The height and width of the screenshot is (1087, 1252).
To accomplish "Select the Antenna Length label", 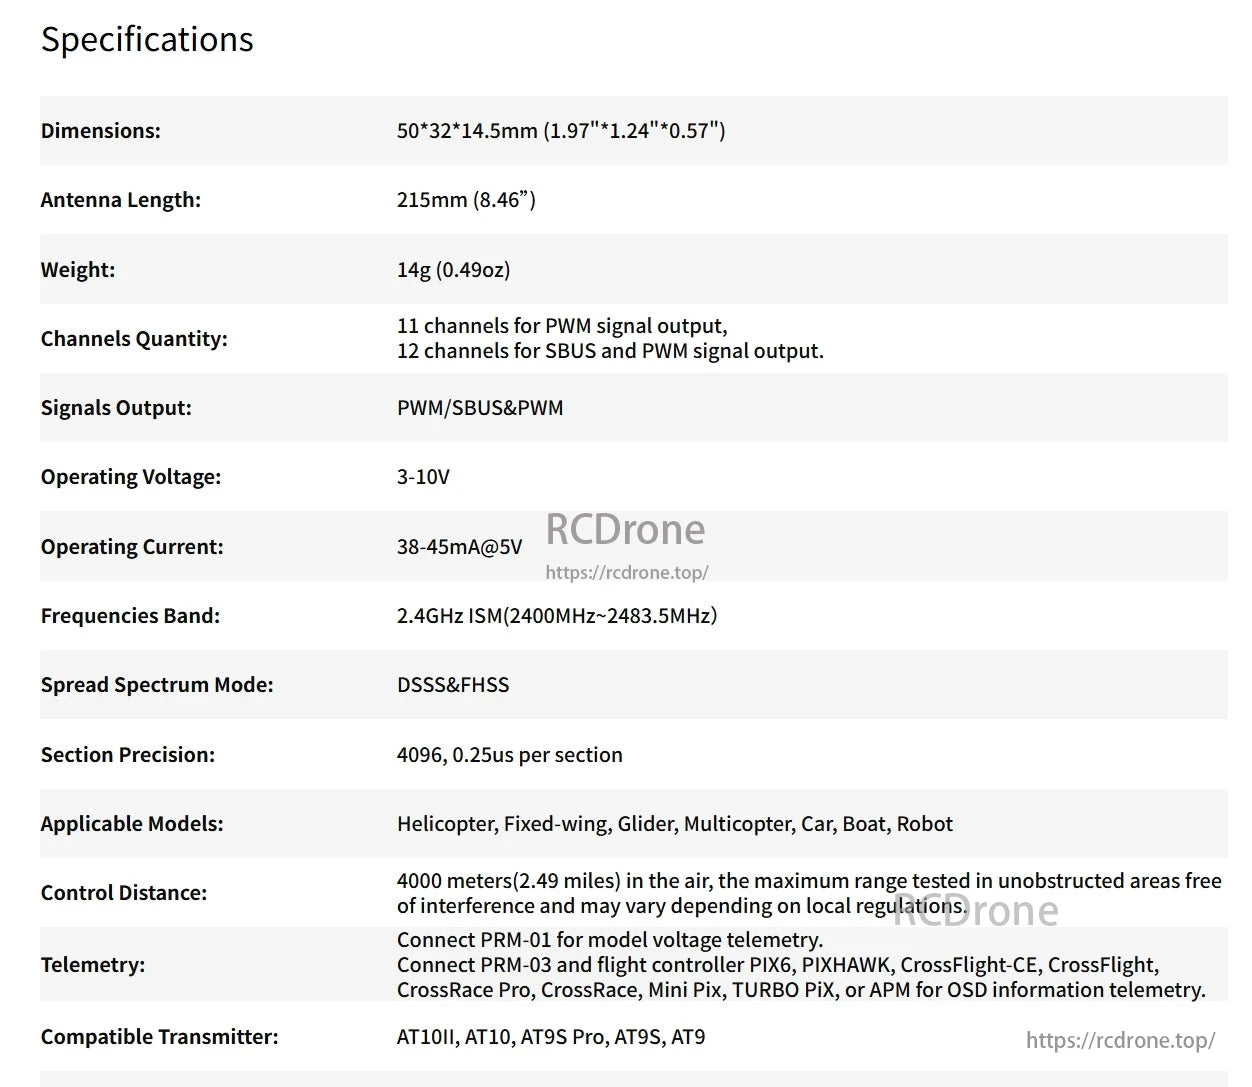I will (120, 200).
